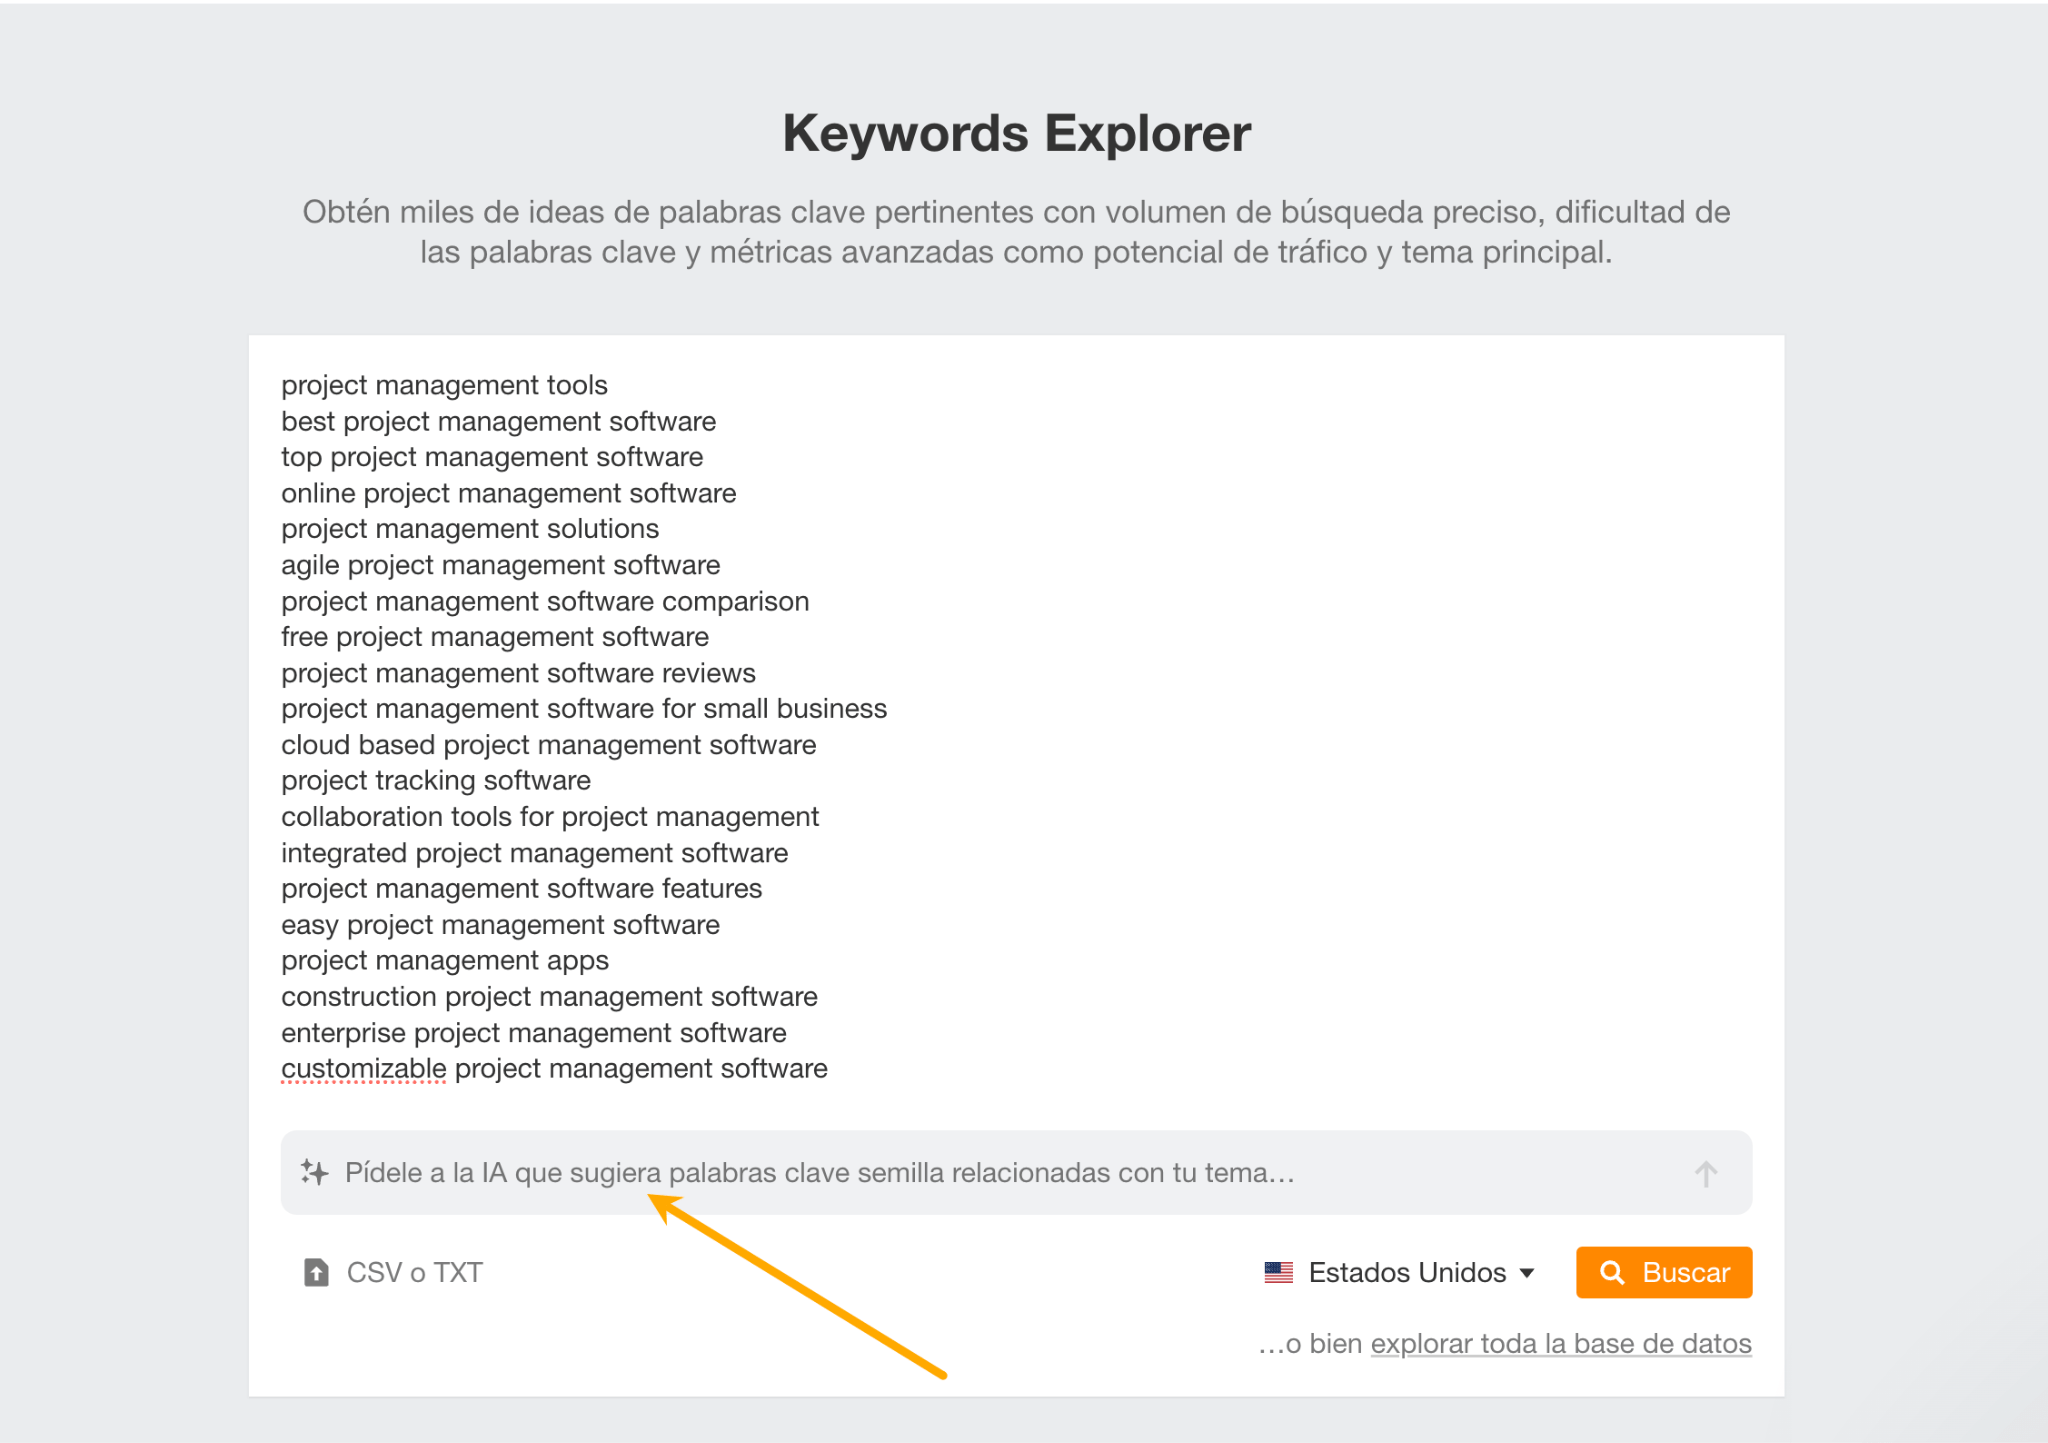Place cursor on "best project management software"
The image size is (2048, 1443).
click(x=498, y=421)
